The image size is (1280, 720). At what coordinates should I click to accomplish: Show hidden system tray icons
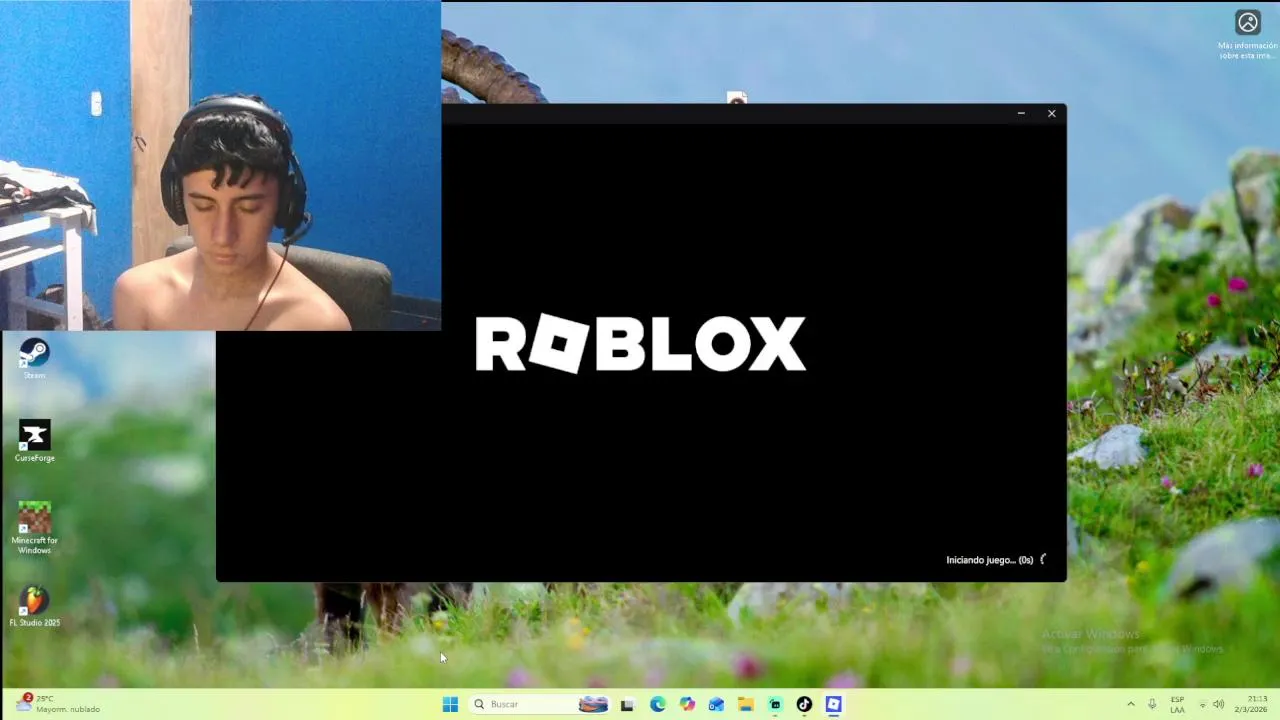[1131, 704]
